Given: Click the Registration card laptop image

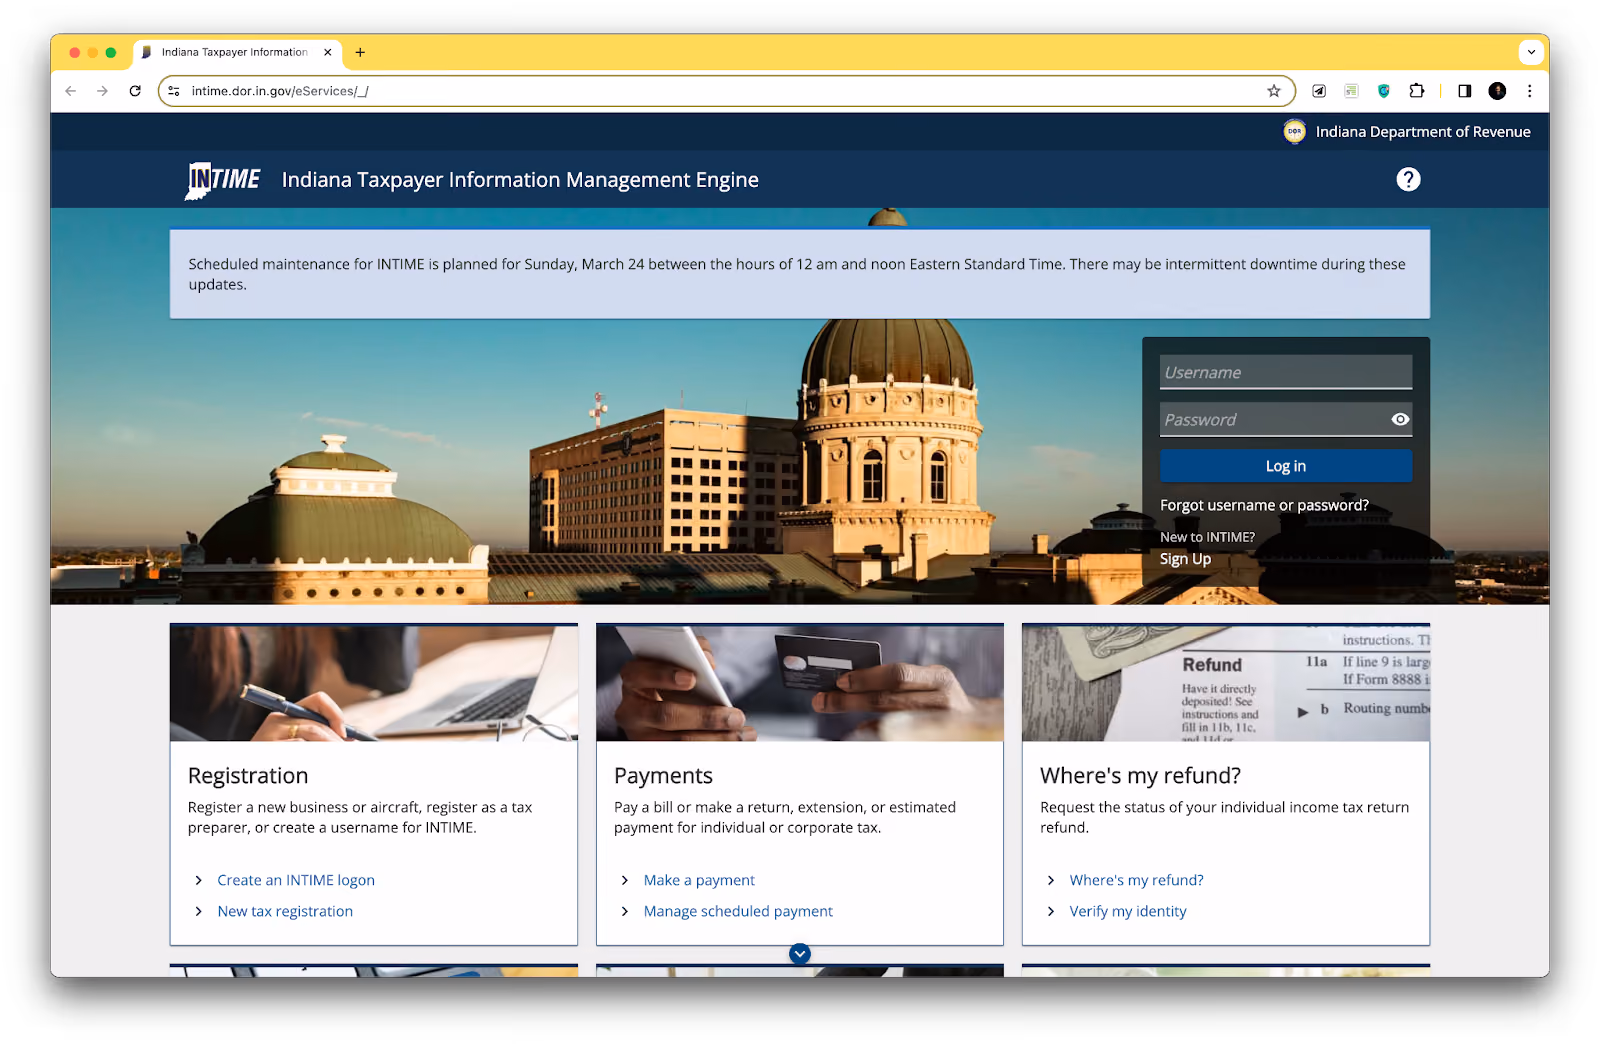Looking at the screenshot, I should click(374, 683).
